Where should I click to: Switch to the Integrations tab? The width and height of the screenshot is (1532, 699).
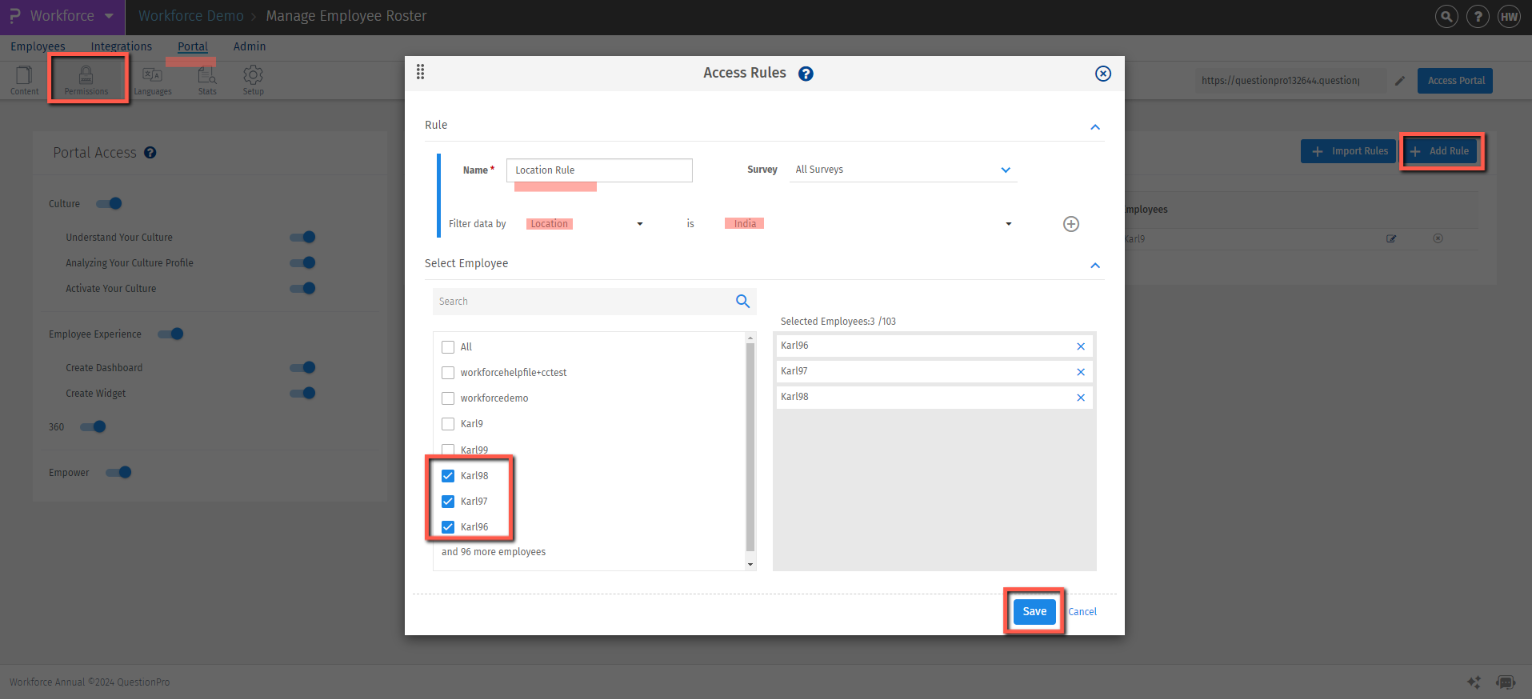click(121, 46)
